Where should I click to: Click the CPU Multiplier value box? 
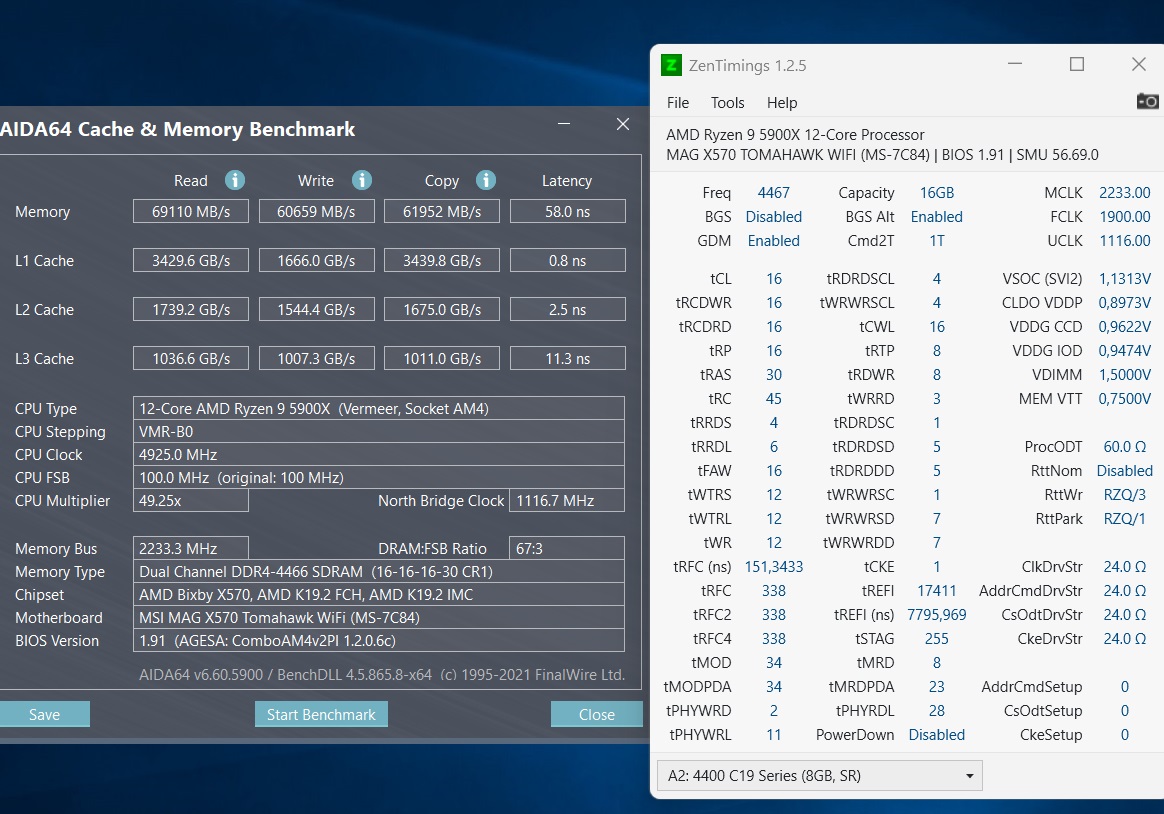190,500
